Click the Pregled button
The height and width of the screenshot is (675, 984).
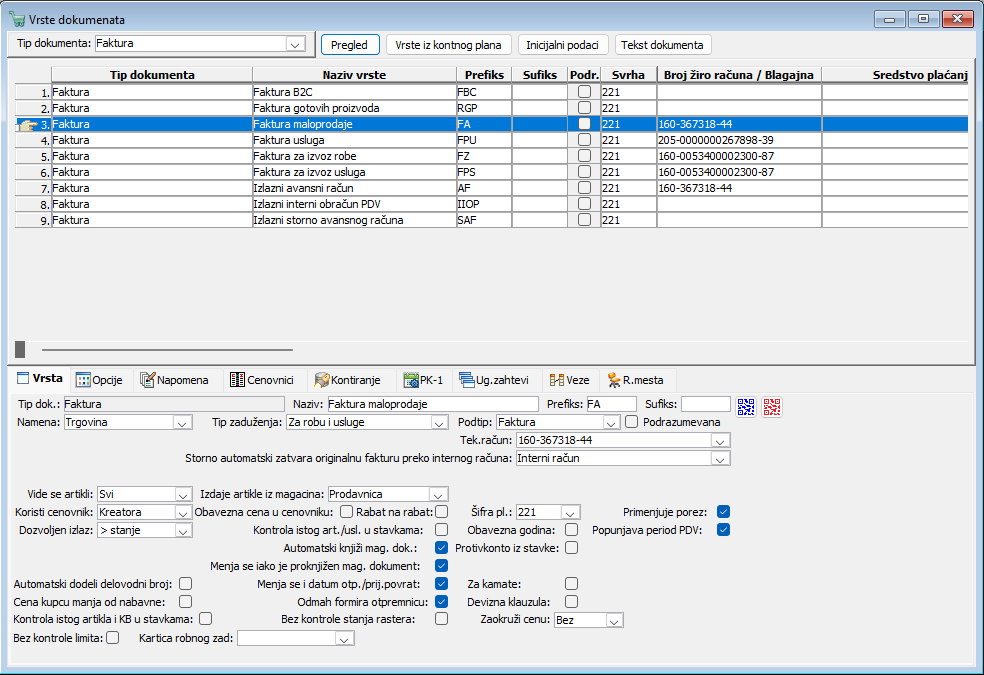point(350,45)
